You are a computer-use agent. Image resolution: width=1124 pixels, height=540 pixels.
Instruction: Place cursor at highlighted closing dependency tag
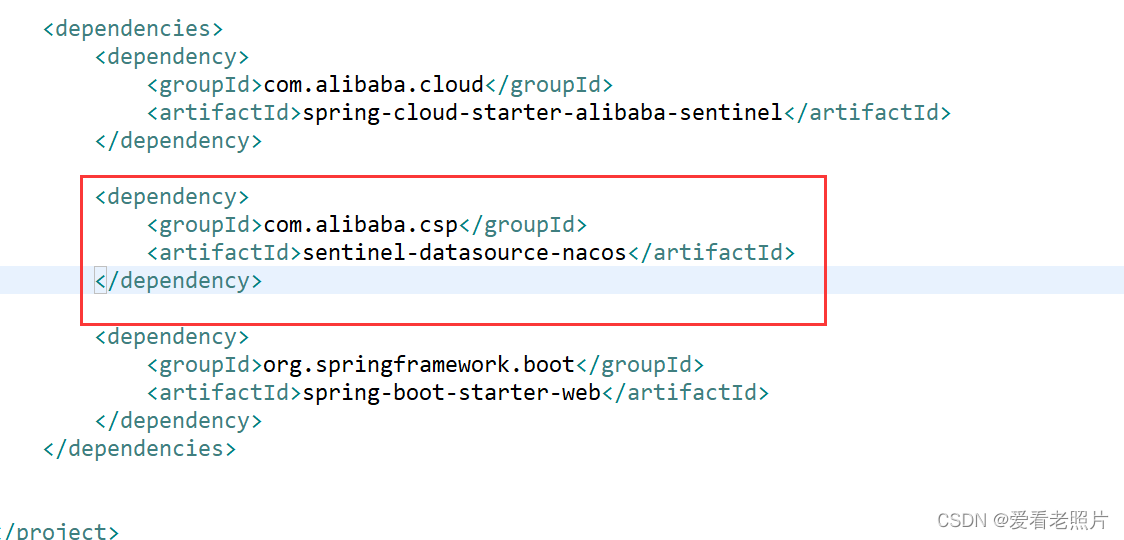pyautogui.click(x=178, y=281)
